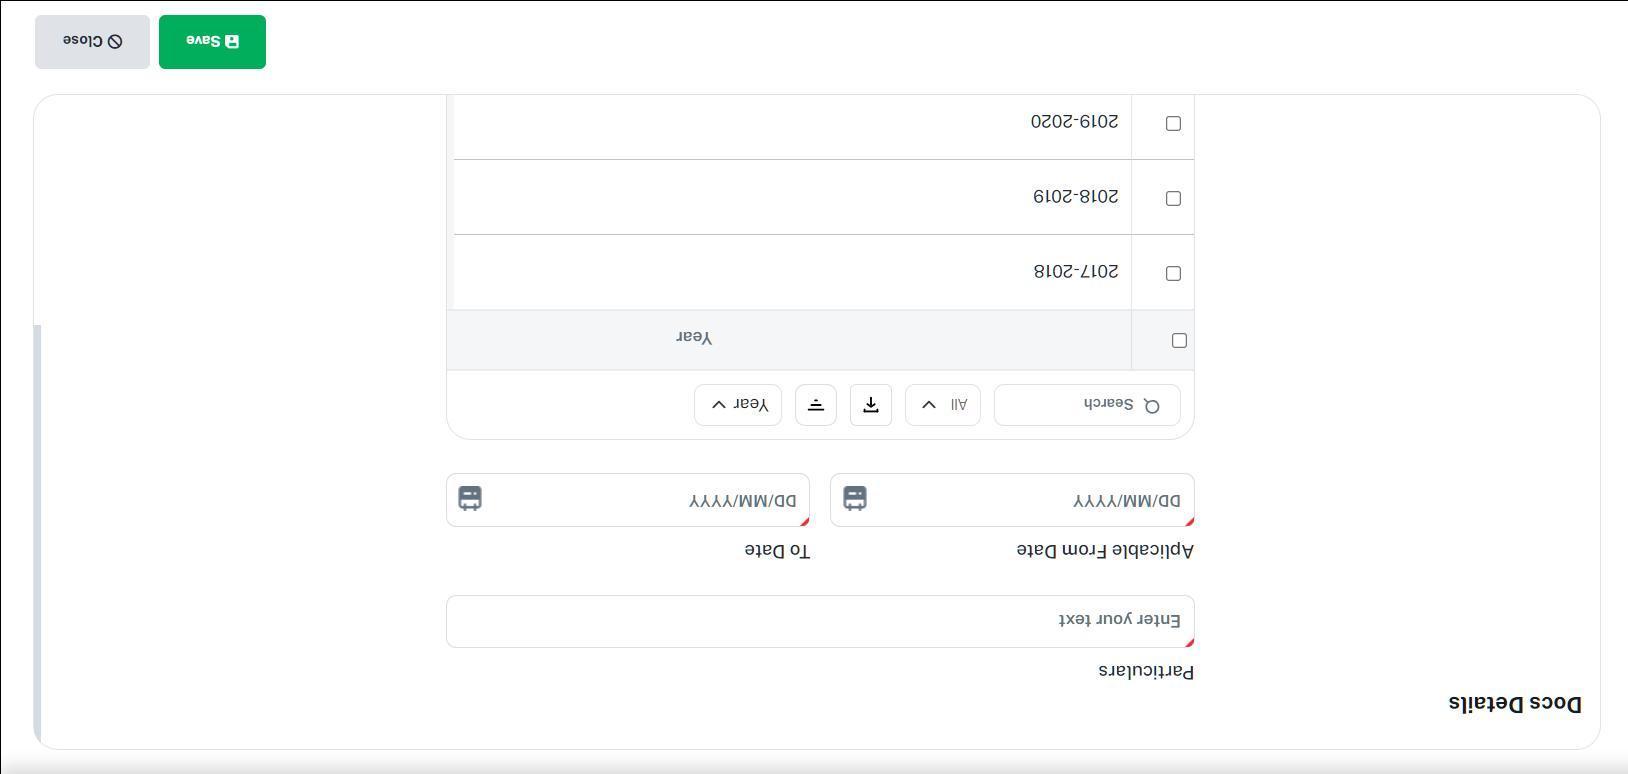
Task: Open calendar for Applicable From Date
Action: (855, 498)
